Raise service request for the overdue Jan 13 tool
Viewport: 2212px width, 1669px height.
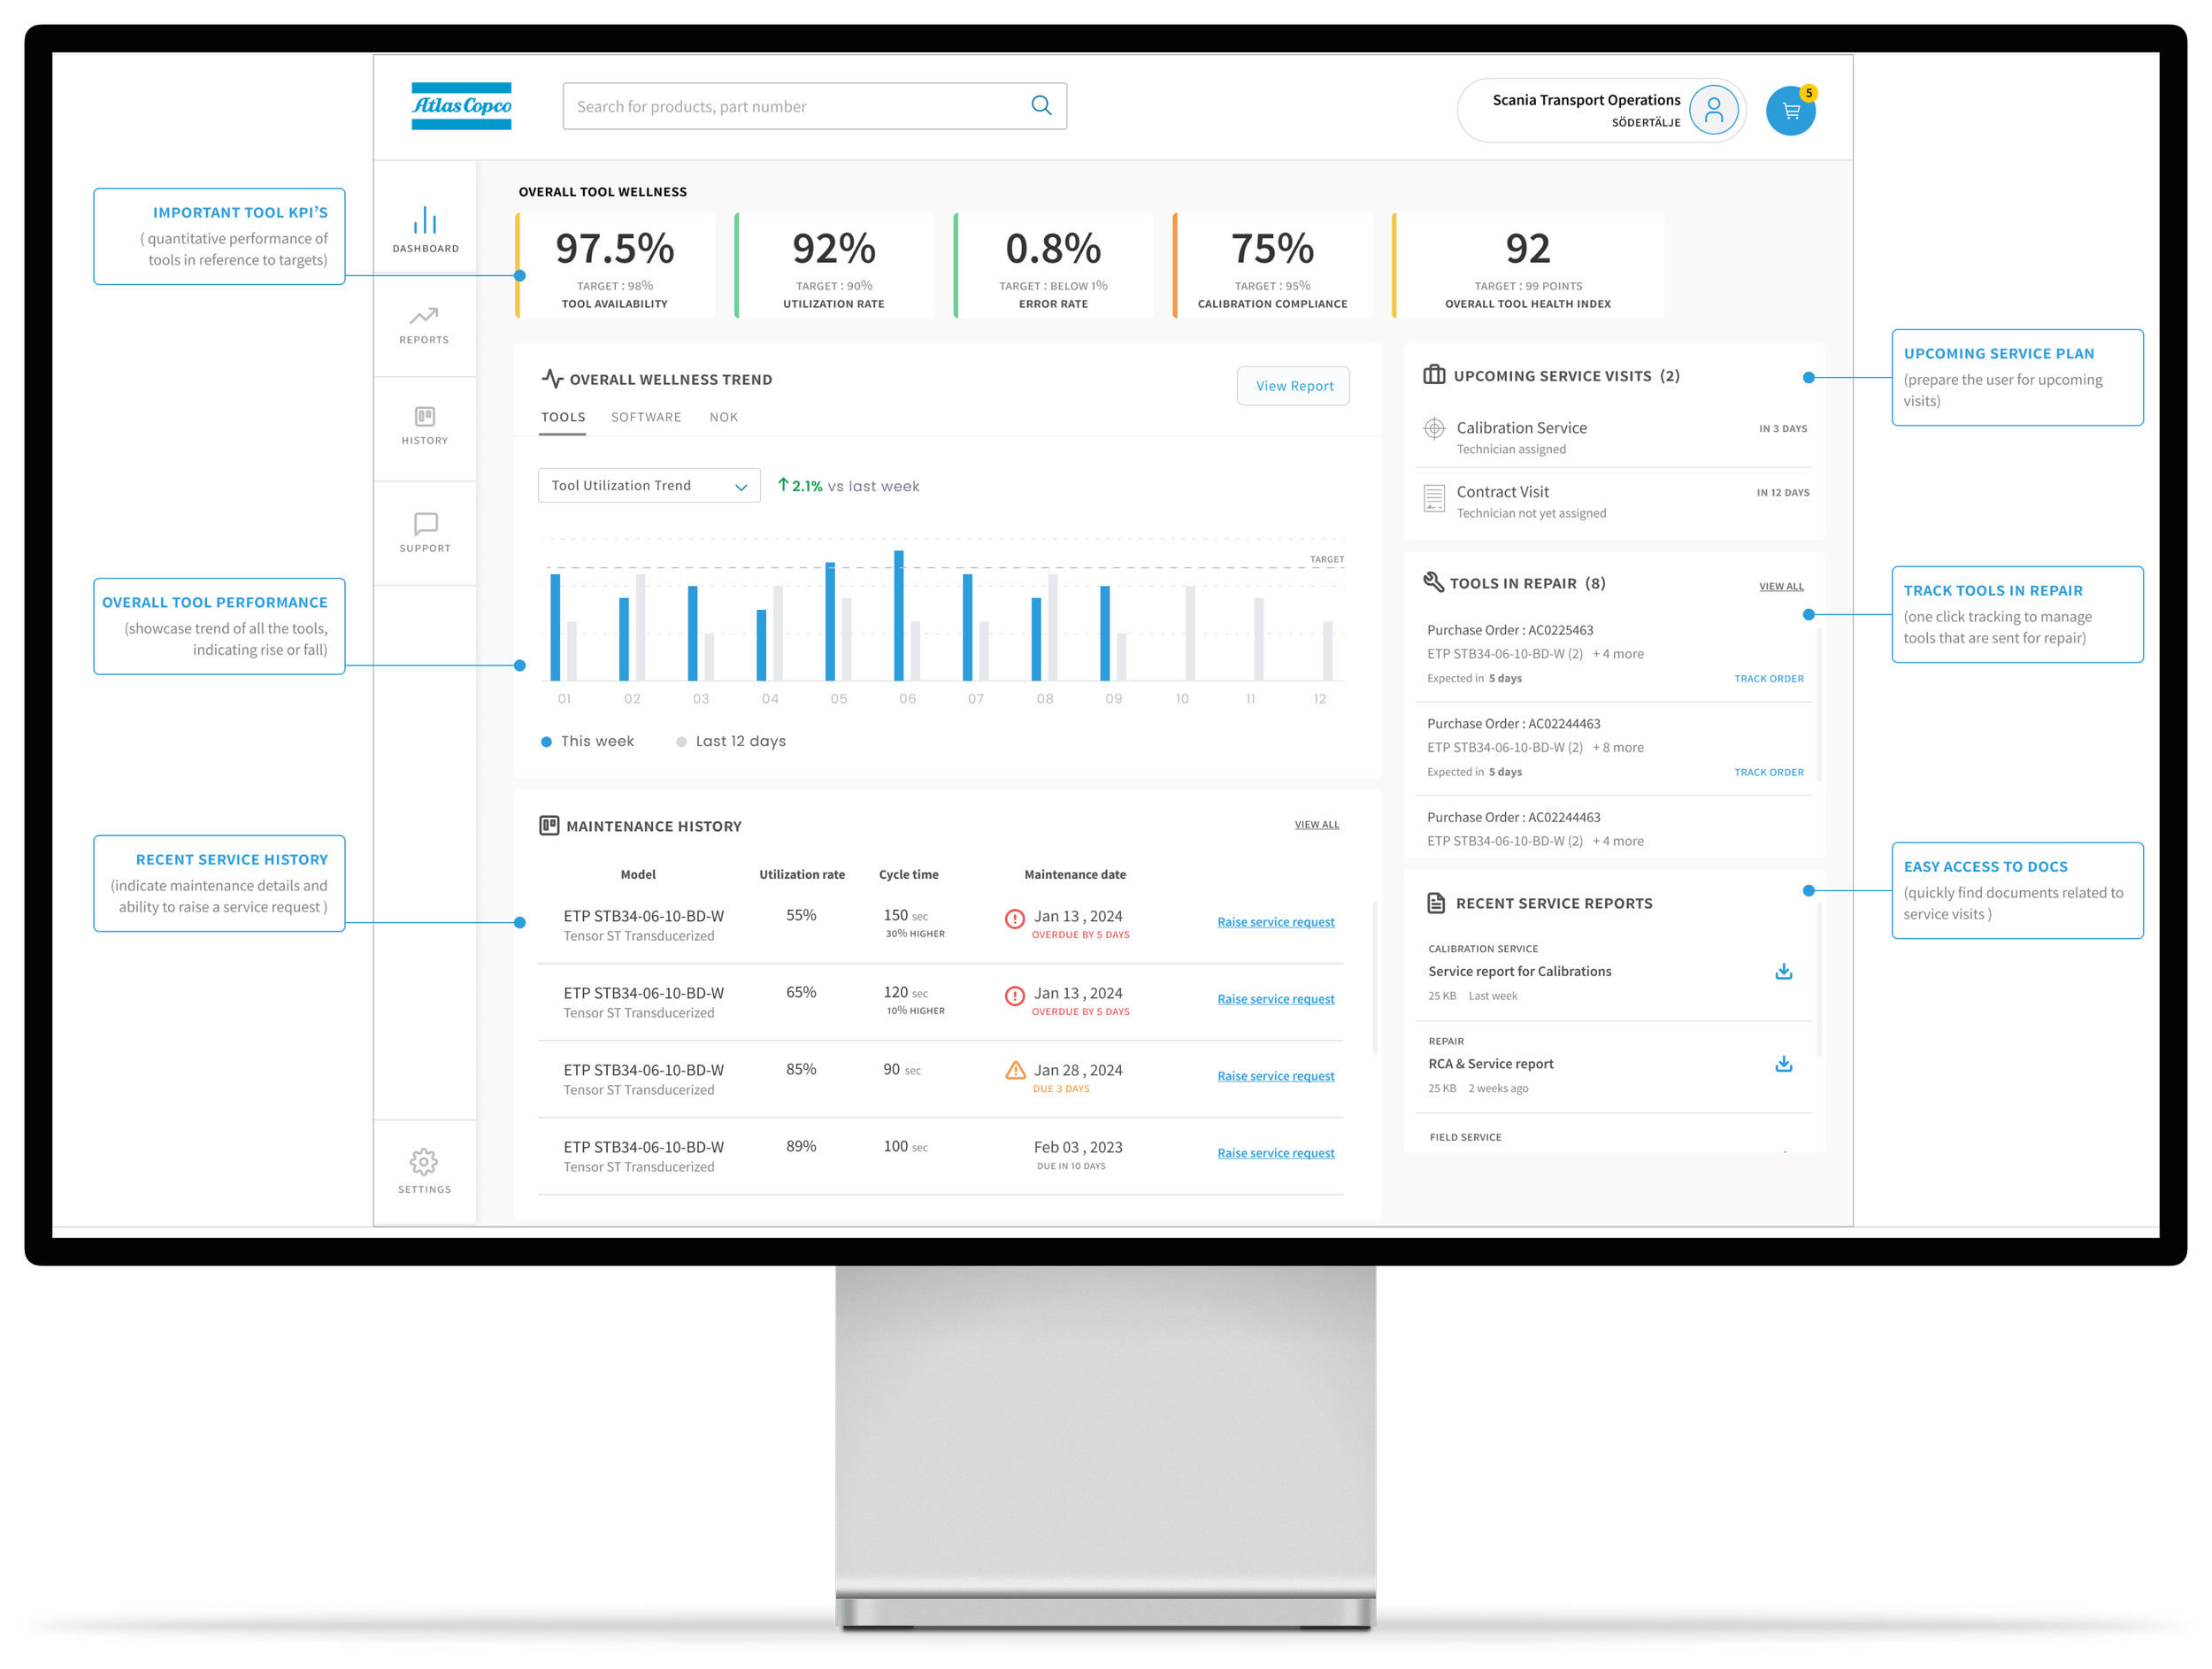coord(1275,921)
